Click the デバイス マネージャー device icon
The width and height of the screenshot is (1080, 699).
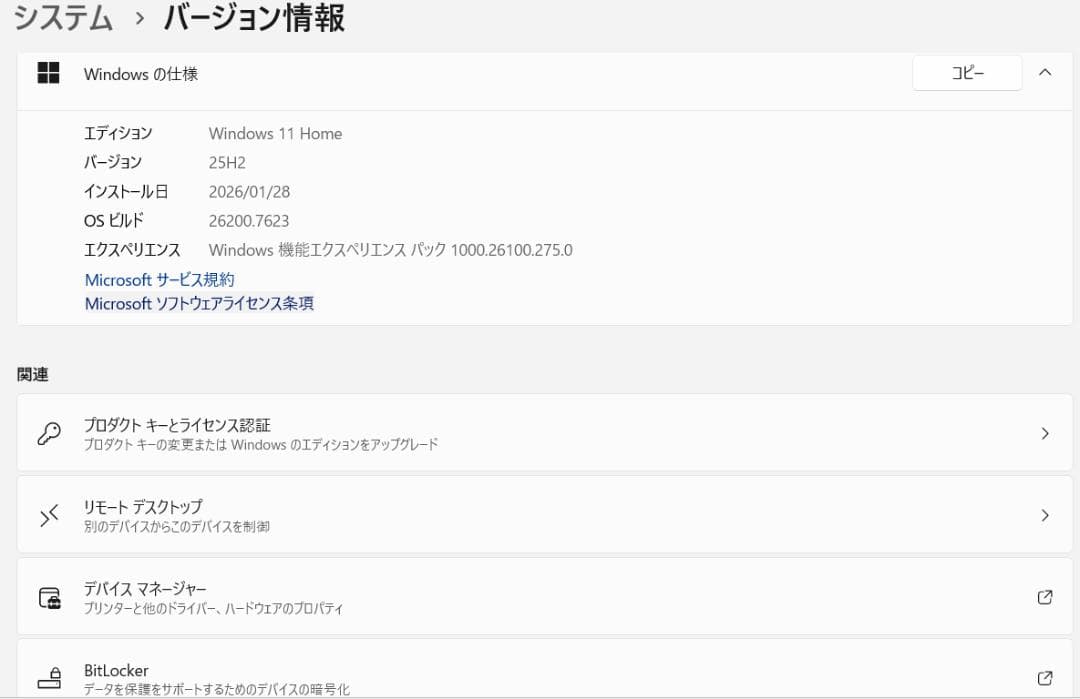click(x=50, y=595)
